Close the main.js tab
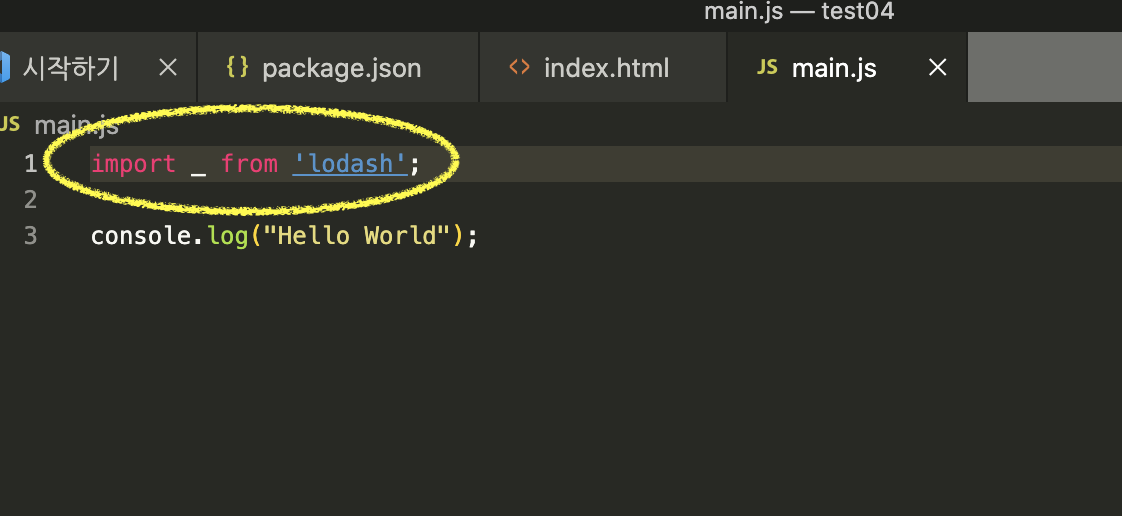1122x516 pixels. [937, 68]
